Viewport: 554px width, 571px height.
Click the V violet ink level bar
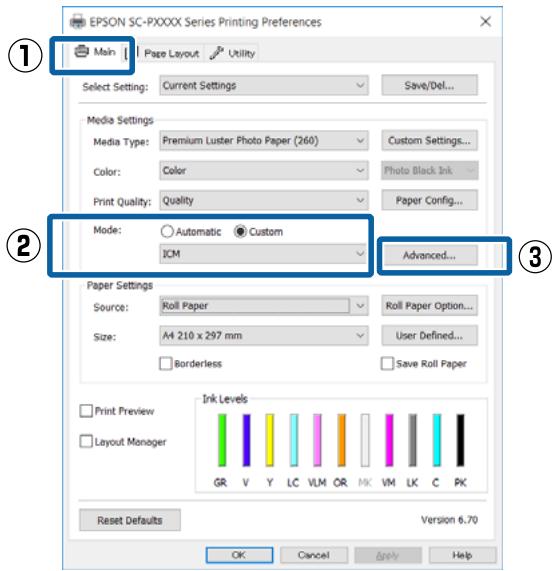246,440
